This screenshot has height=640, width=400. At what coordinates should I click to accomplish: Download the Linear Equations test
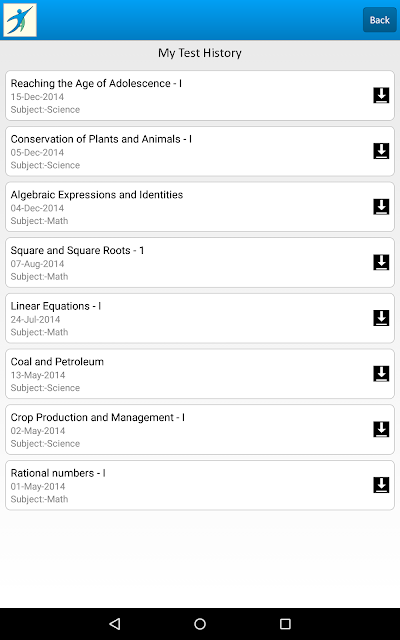tap(381, 318)
